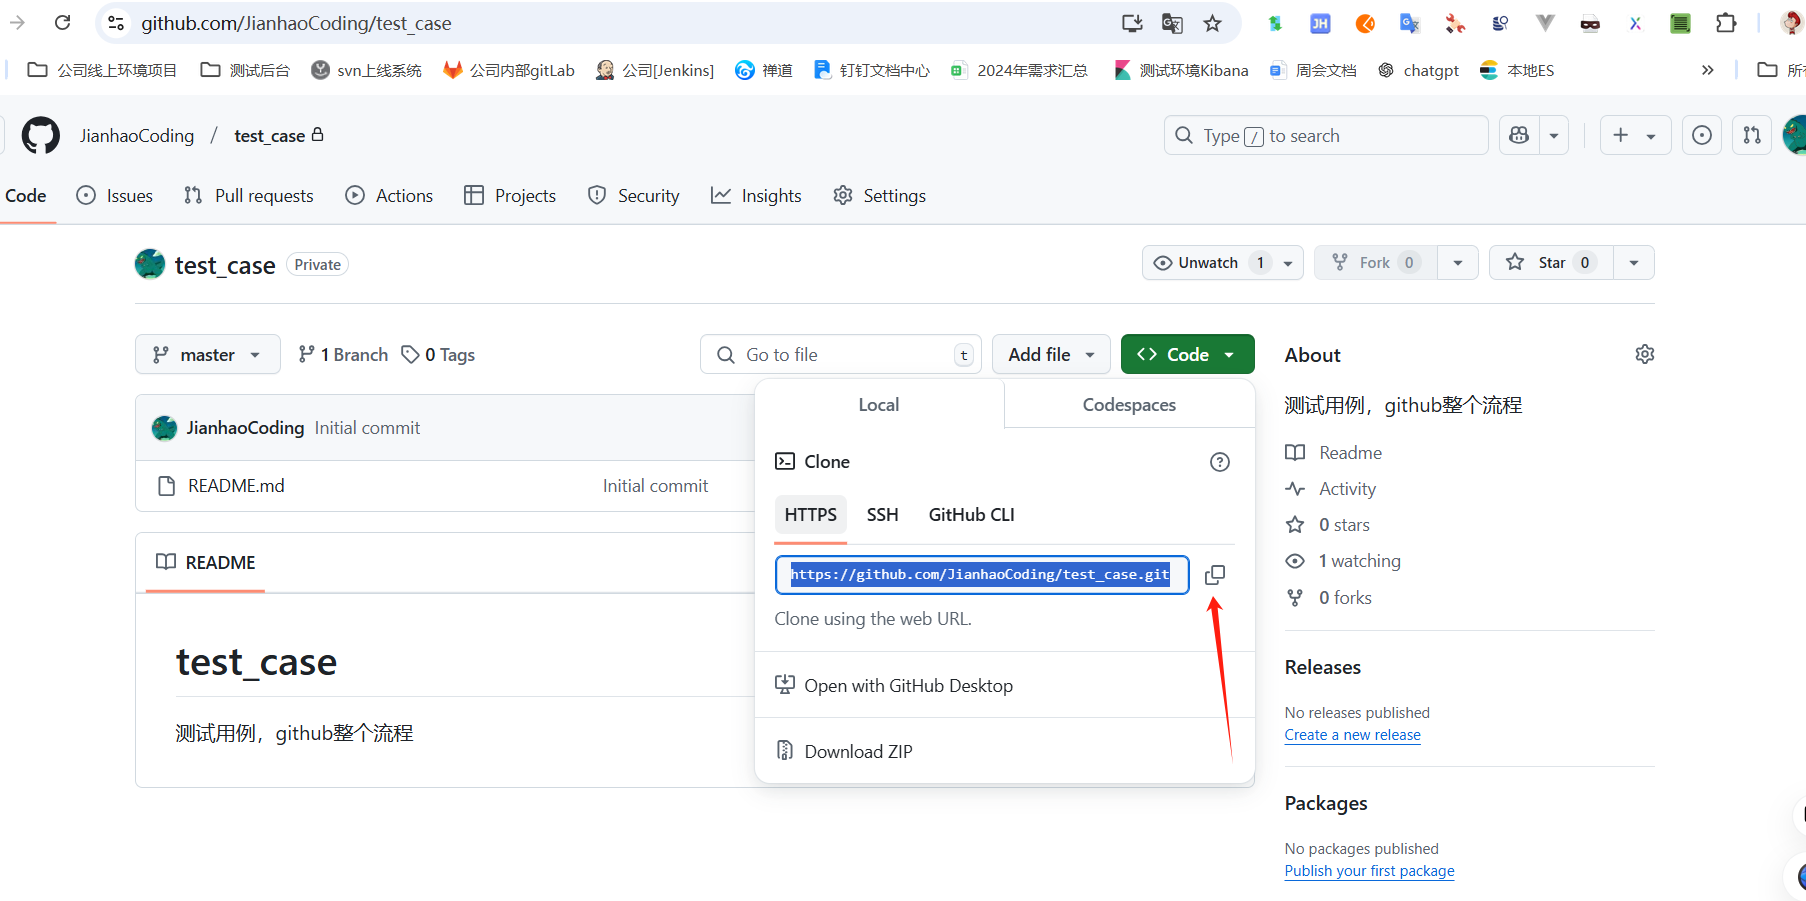Open 公司内部gitLab bookmark

click(509, 70)
